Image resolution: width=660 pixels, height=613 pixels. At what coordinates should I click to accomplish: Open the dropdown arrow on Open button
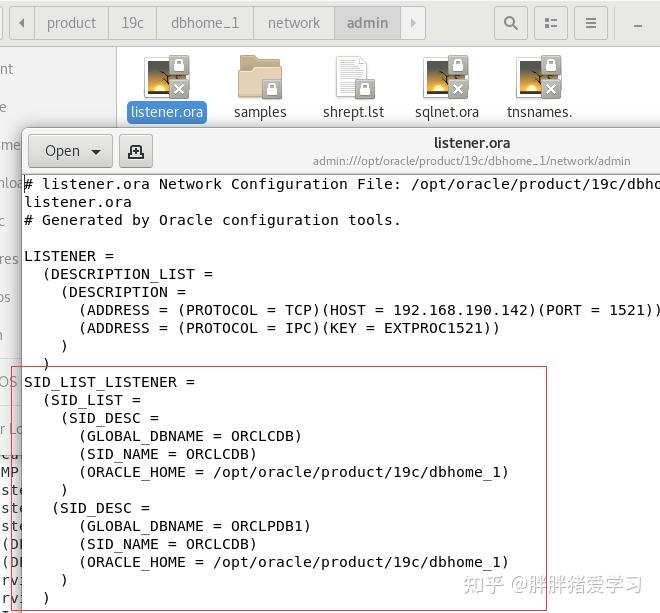pyautogui.click(x=96, y=152)
